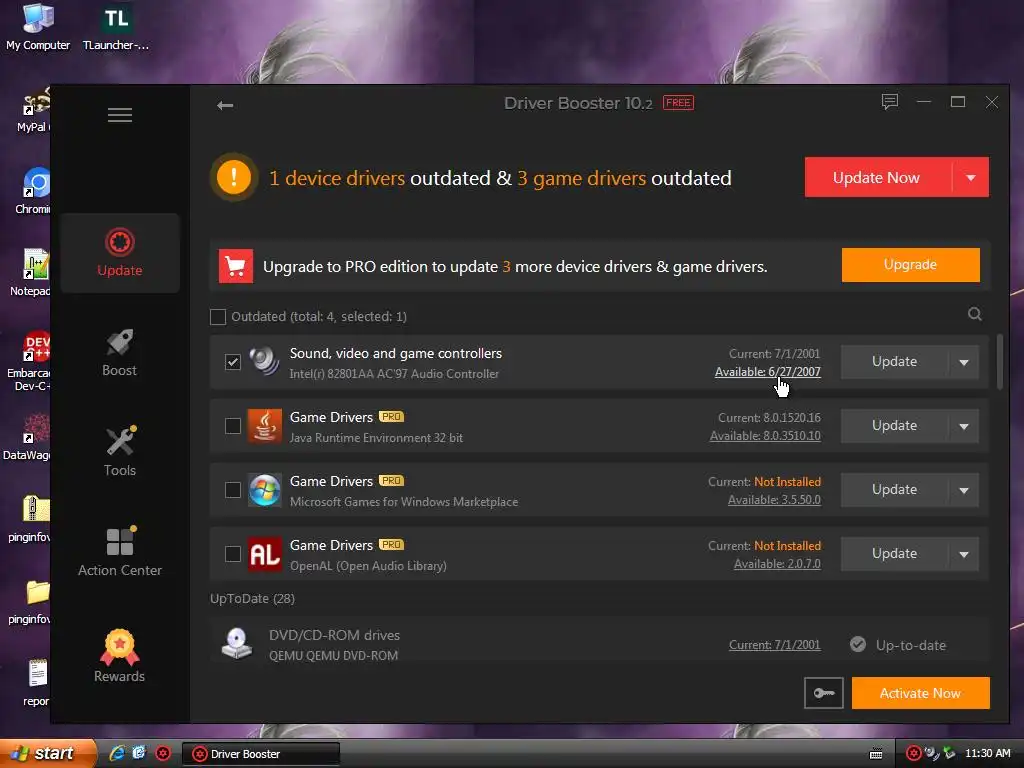Click the red FREE edition badge
Image resolution: width=1024 pixels, height=768 pixels.
click(x=678, y=103)
